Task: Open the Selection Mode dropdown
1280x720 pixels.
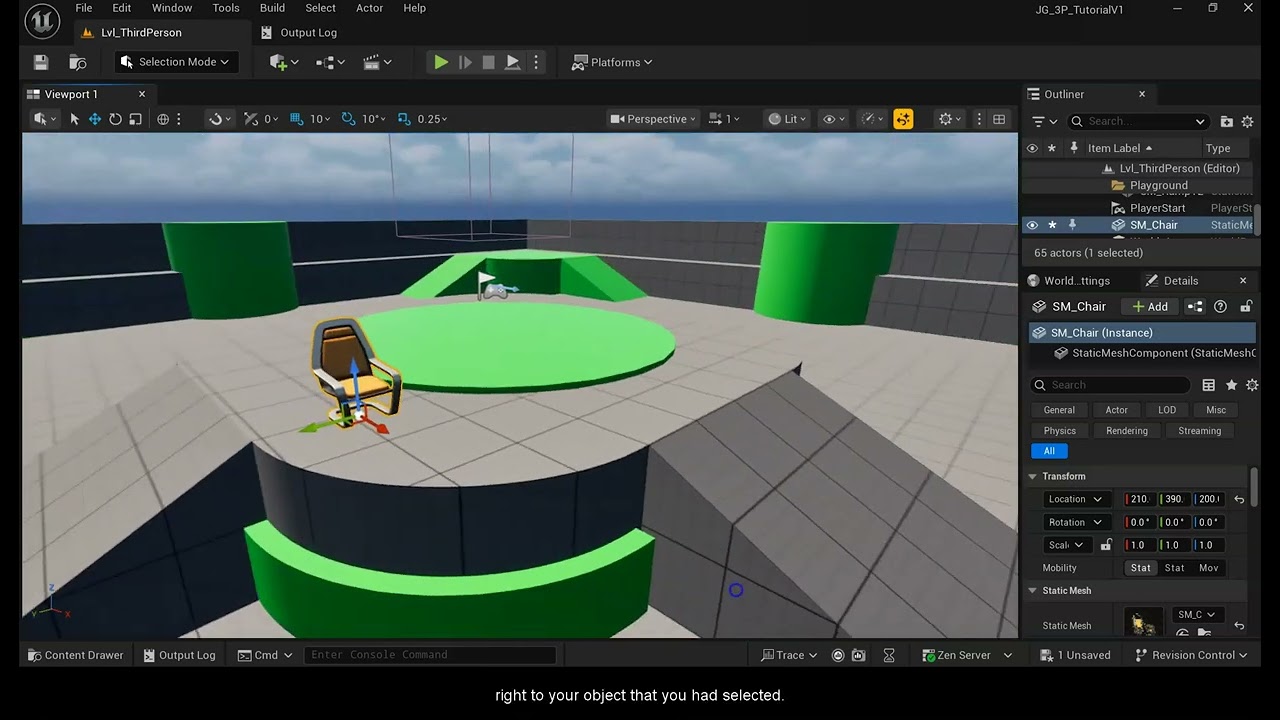Action: point(175,62)
